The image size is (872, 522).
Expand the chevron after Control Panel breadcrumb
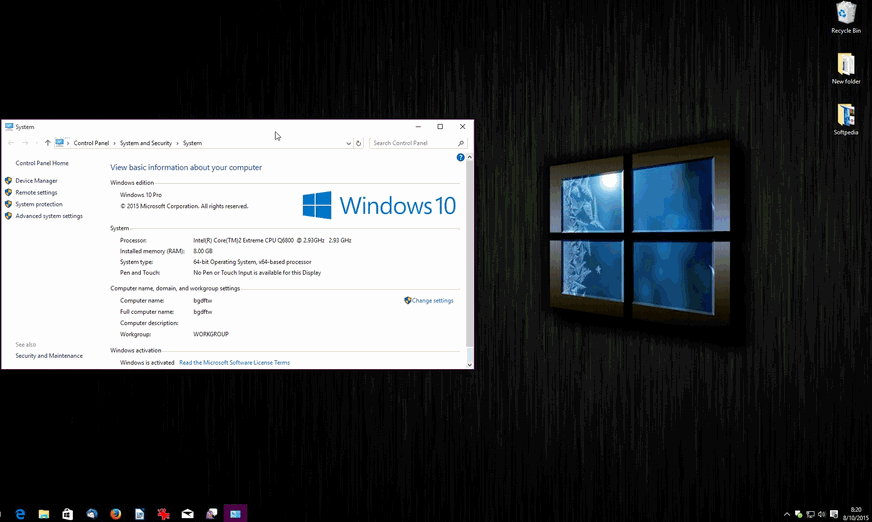[x=115, y=143]
